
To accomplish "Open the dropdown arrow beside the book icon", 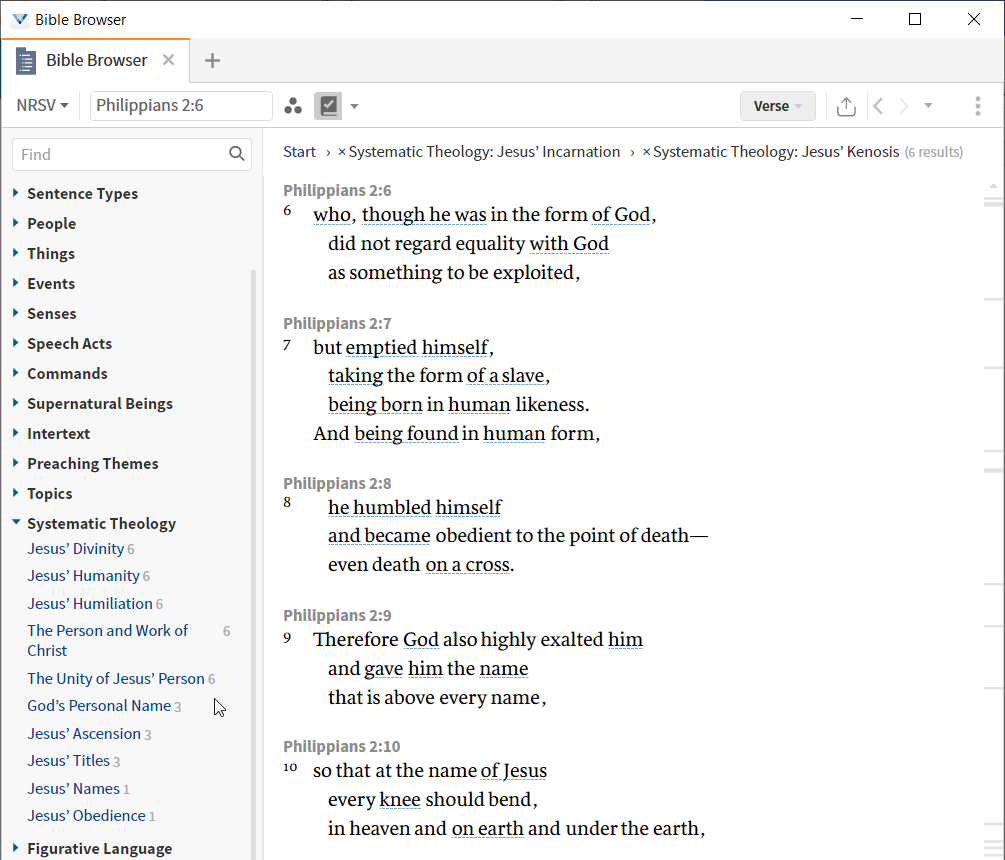I will (x=354, y=105).
